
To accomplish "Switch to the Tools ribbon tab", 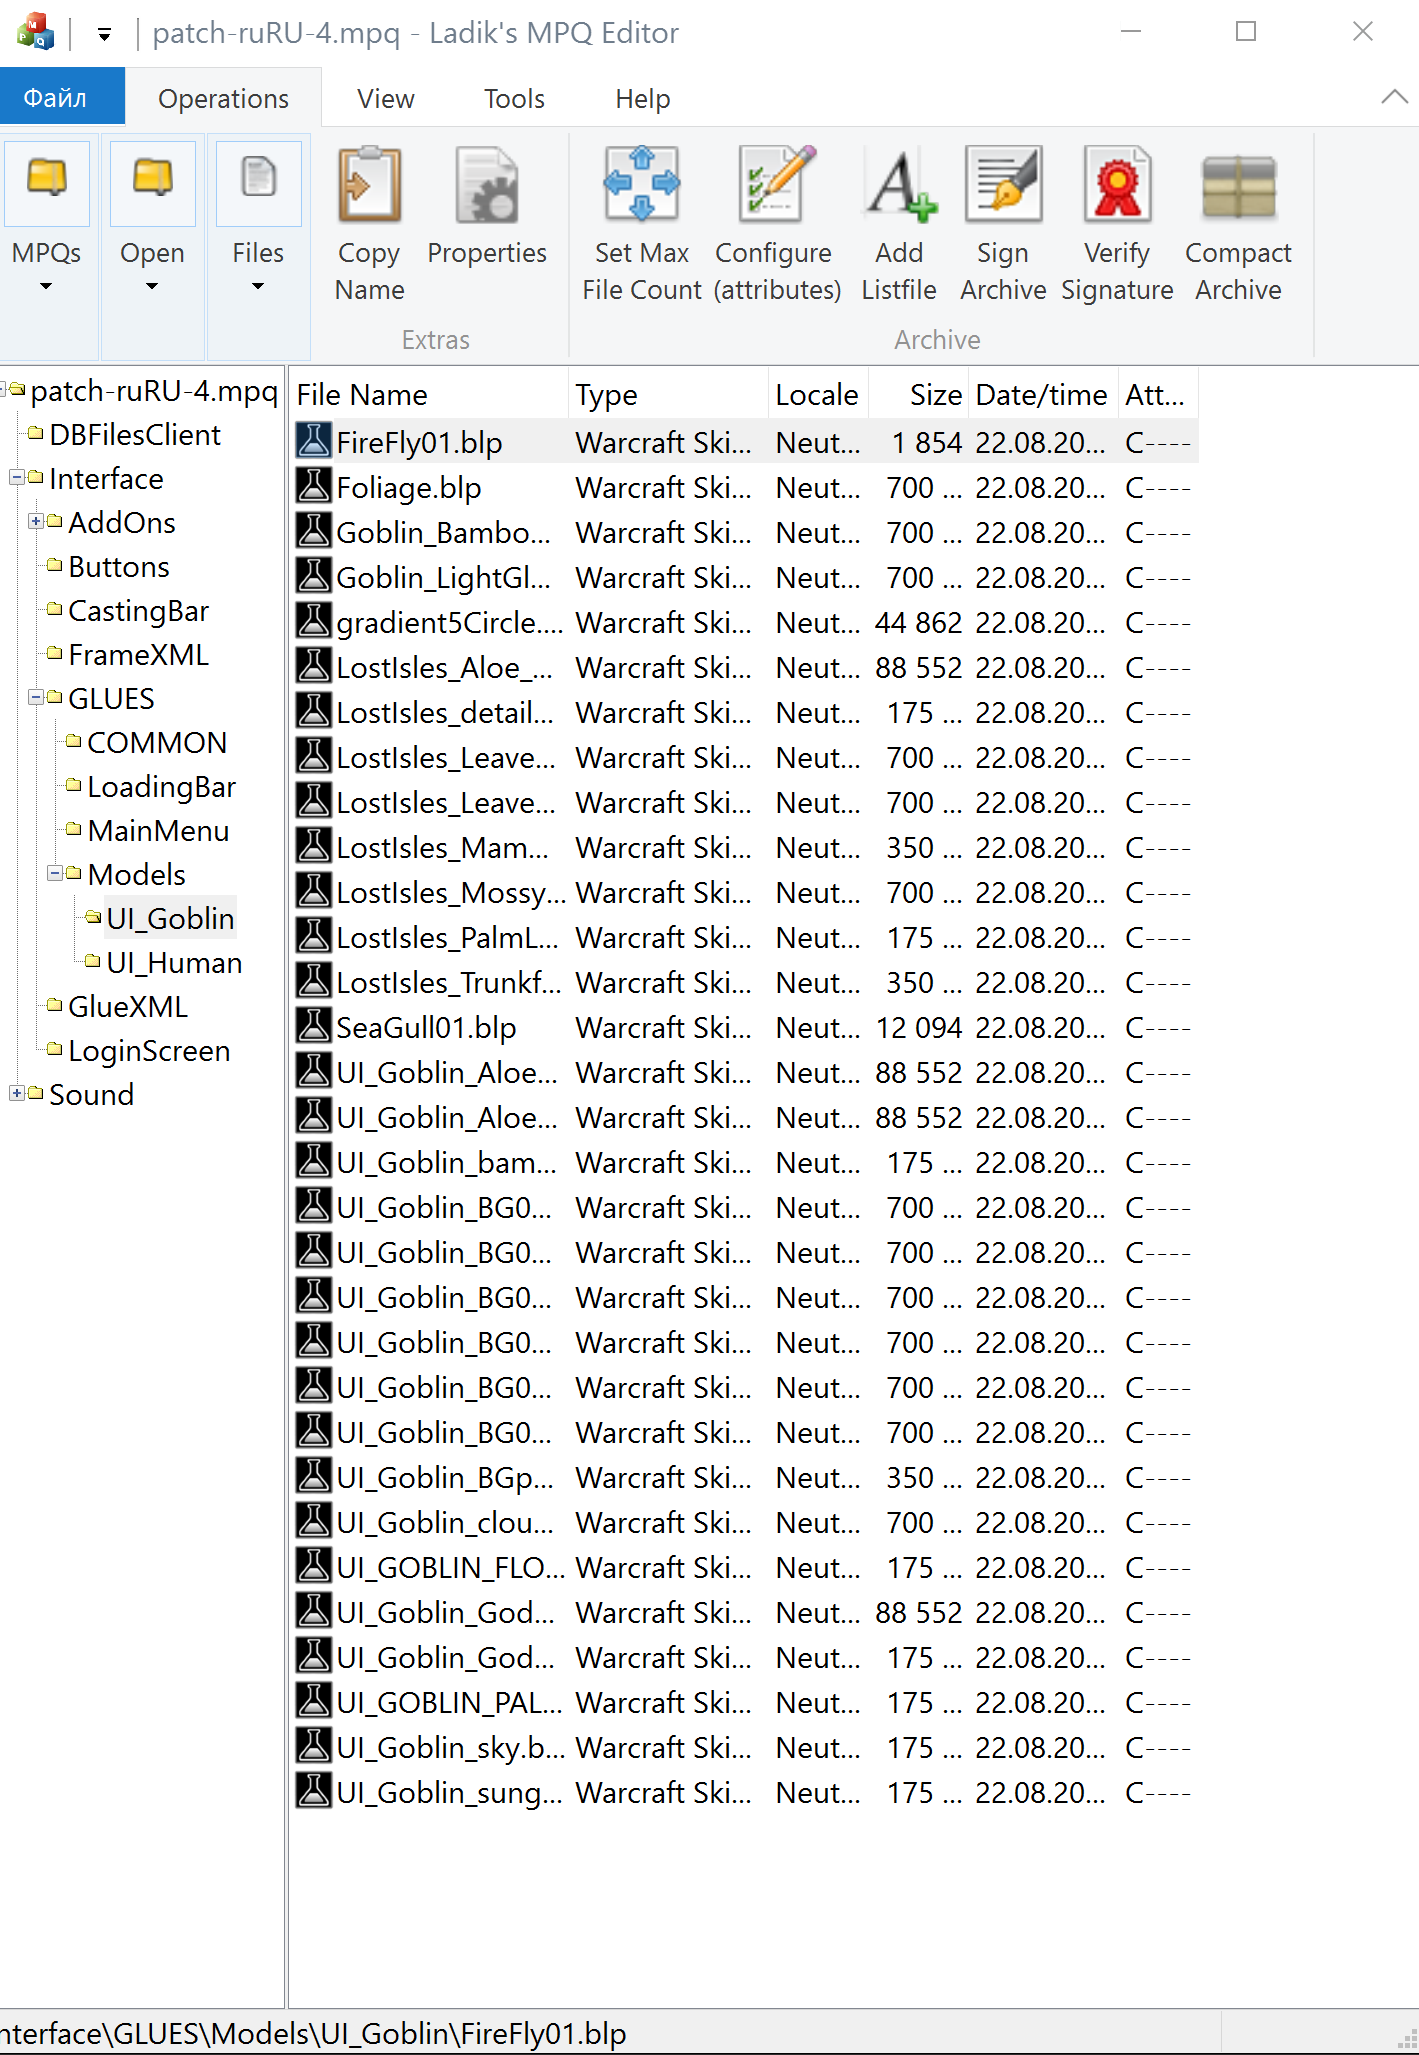I will (x=514, y=98).
